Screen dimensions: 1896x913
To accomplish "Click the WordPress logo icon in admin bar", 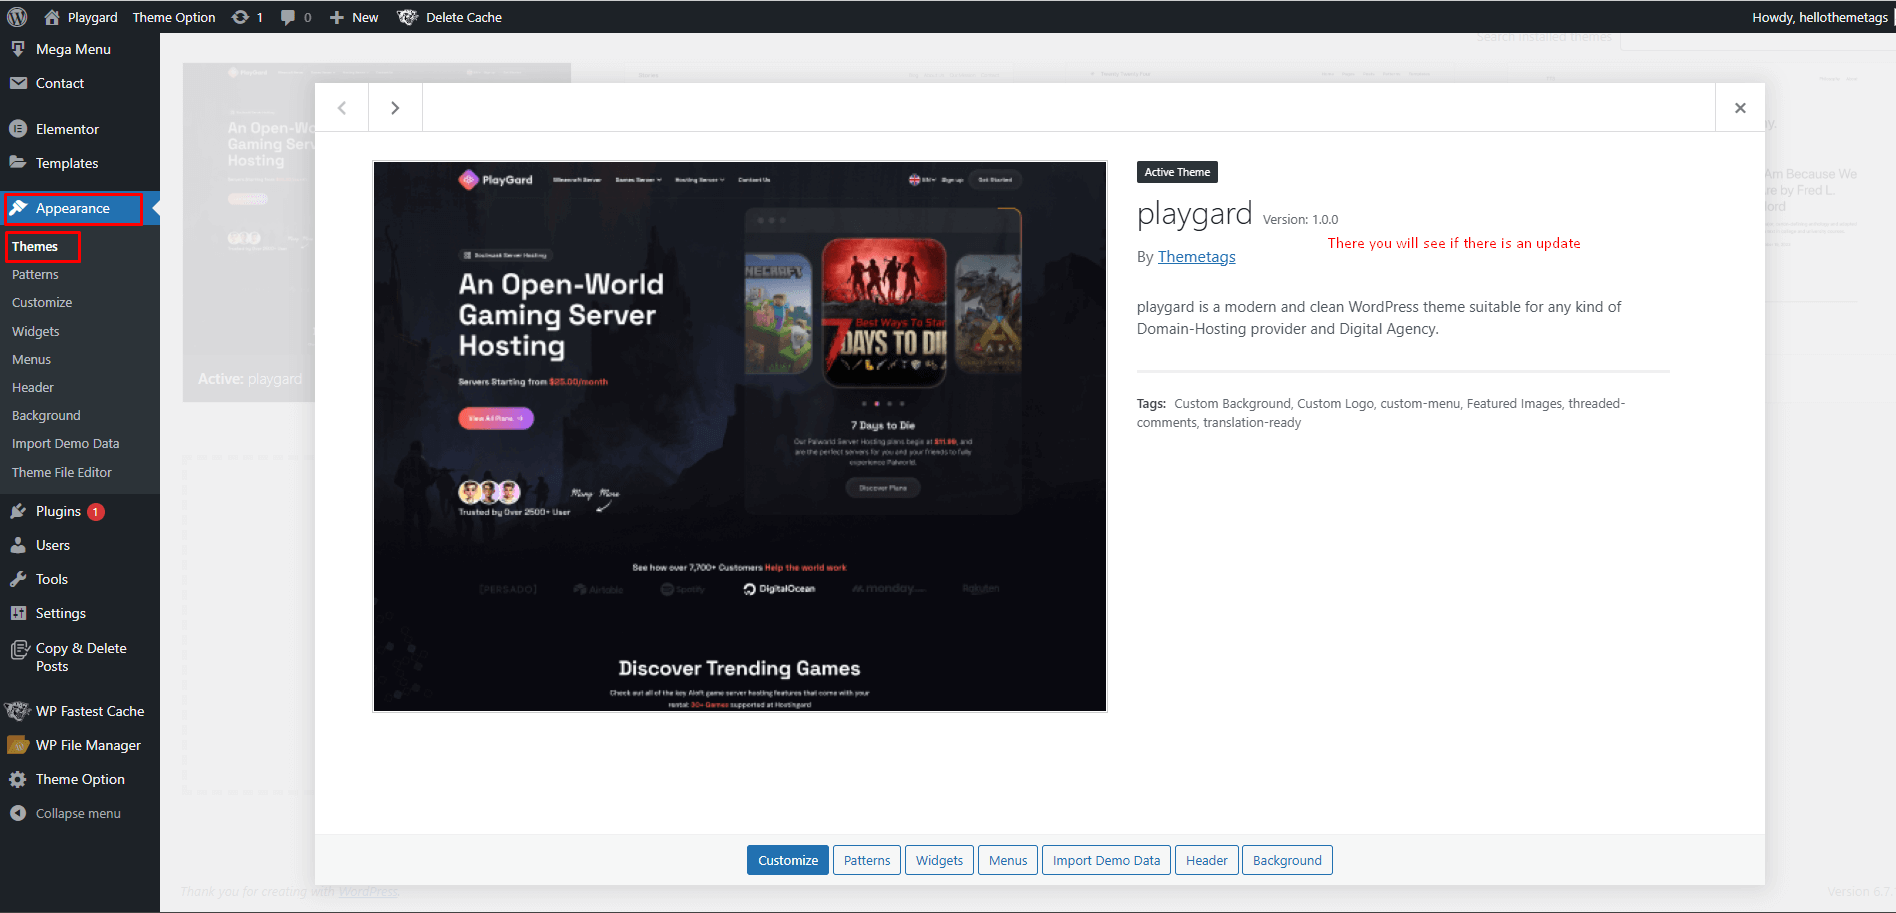I will pos(17,17).
